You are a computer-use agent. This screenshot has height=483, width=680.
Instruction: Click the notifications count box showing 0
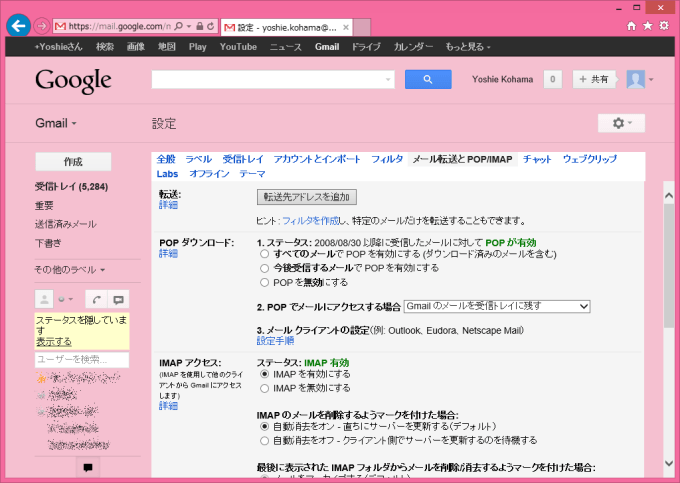click(552, 80)
